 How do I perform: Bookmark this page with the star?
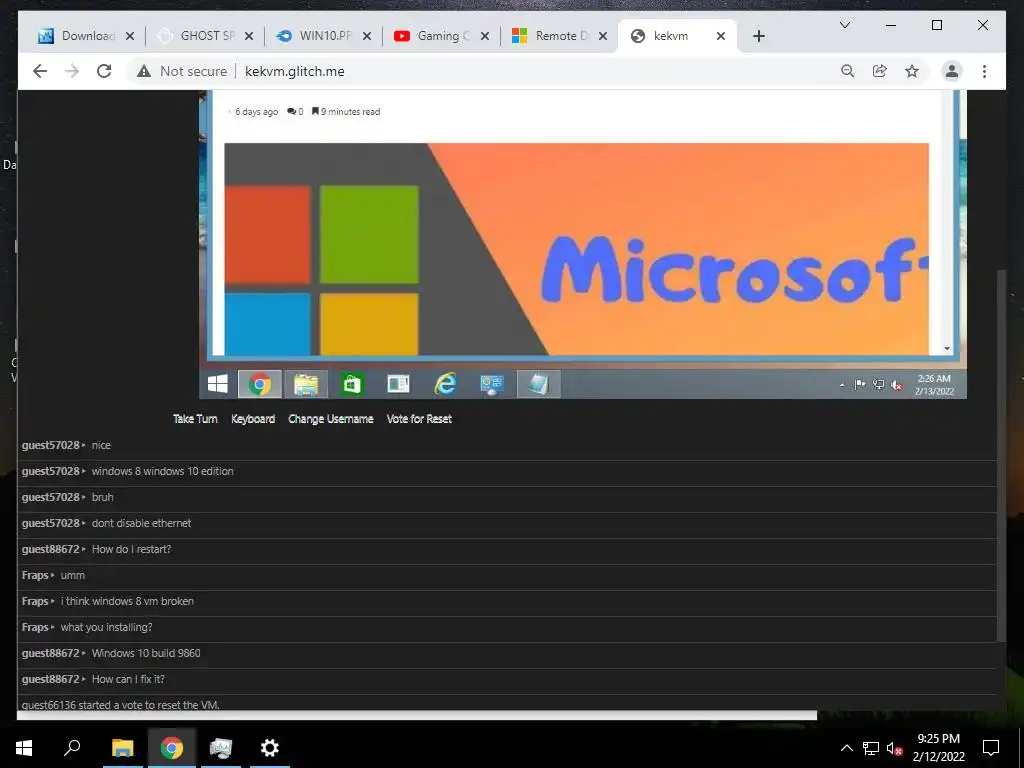pos(912,71)
